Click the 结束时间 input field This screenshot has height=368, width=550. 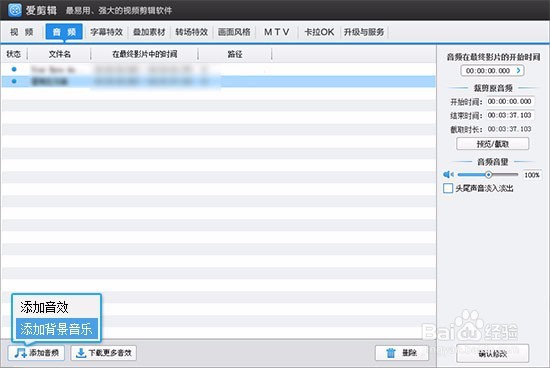(x=510, y=115)
